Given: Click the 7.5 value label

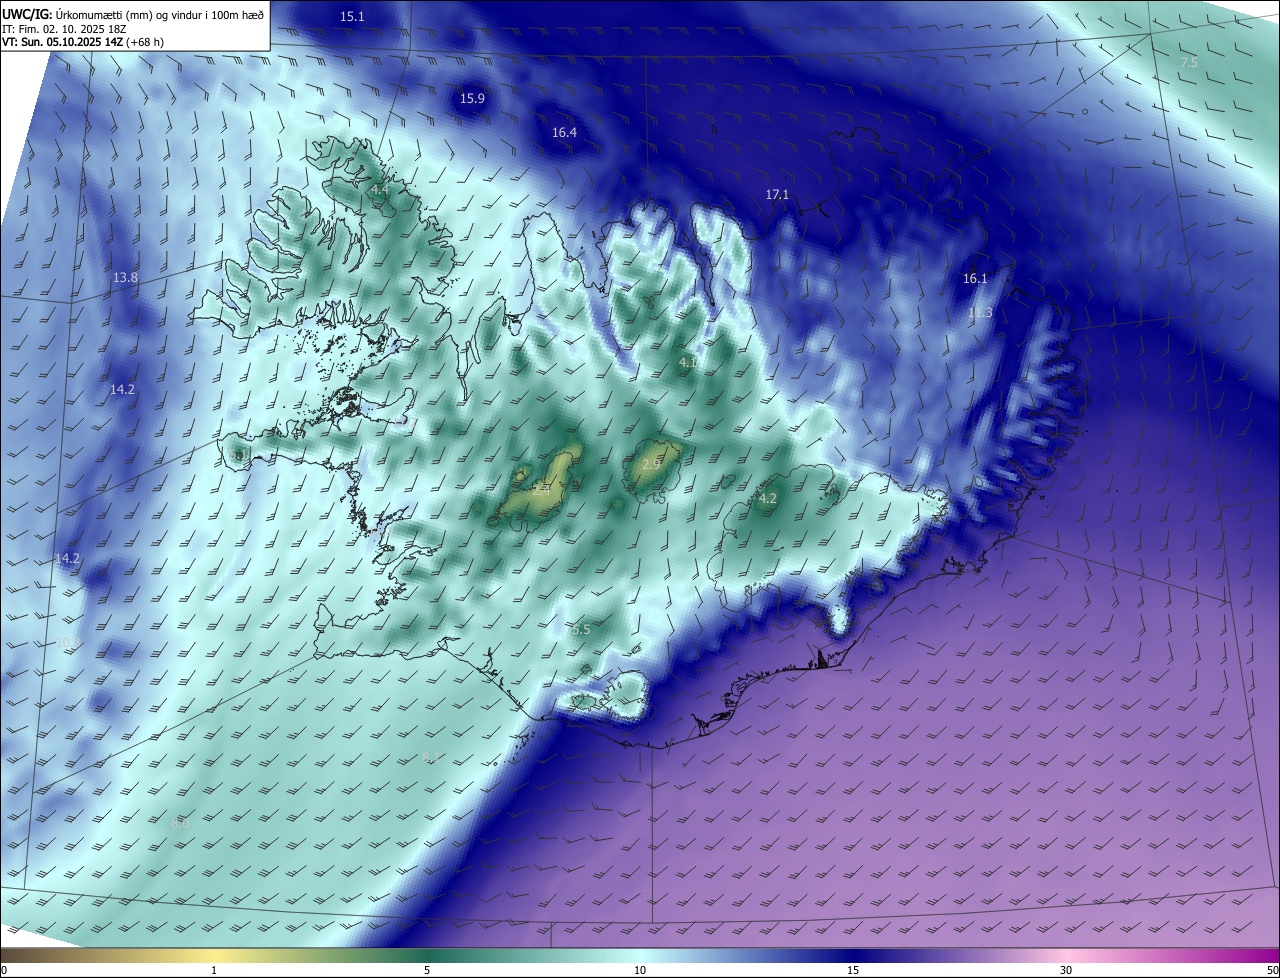Looking at the screenshot, I should click(1189, 63).
